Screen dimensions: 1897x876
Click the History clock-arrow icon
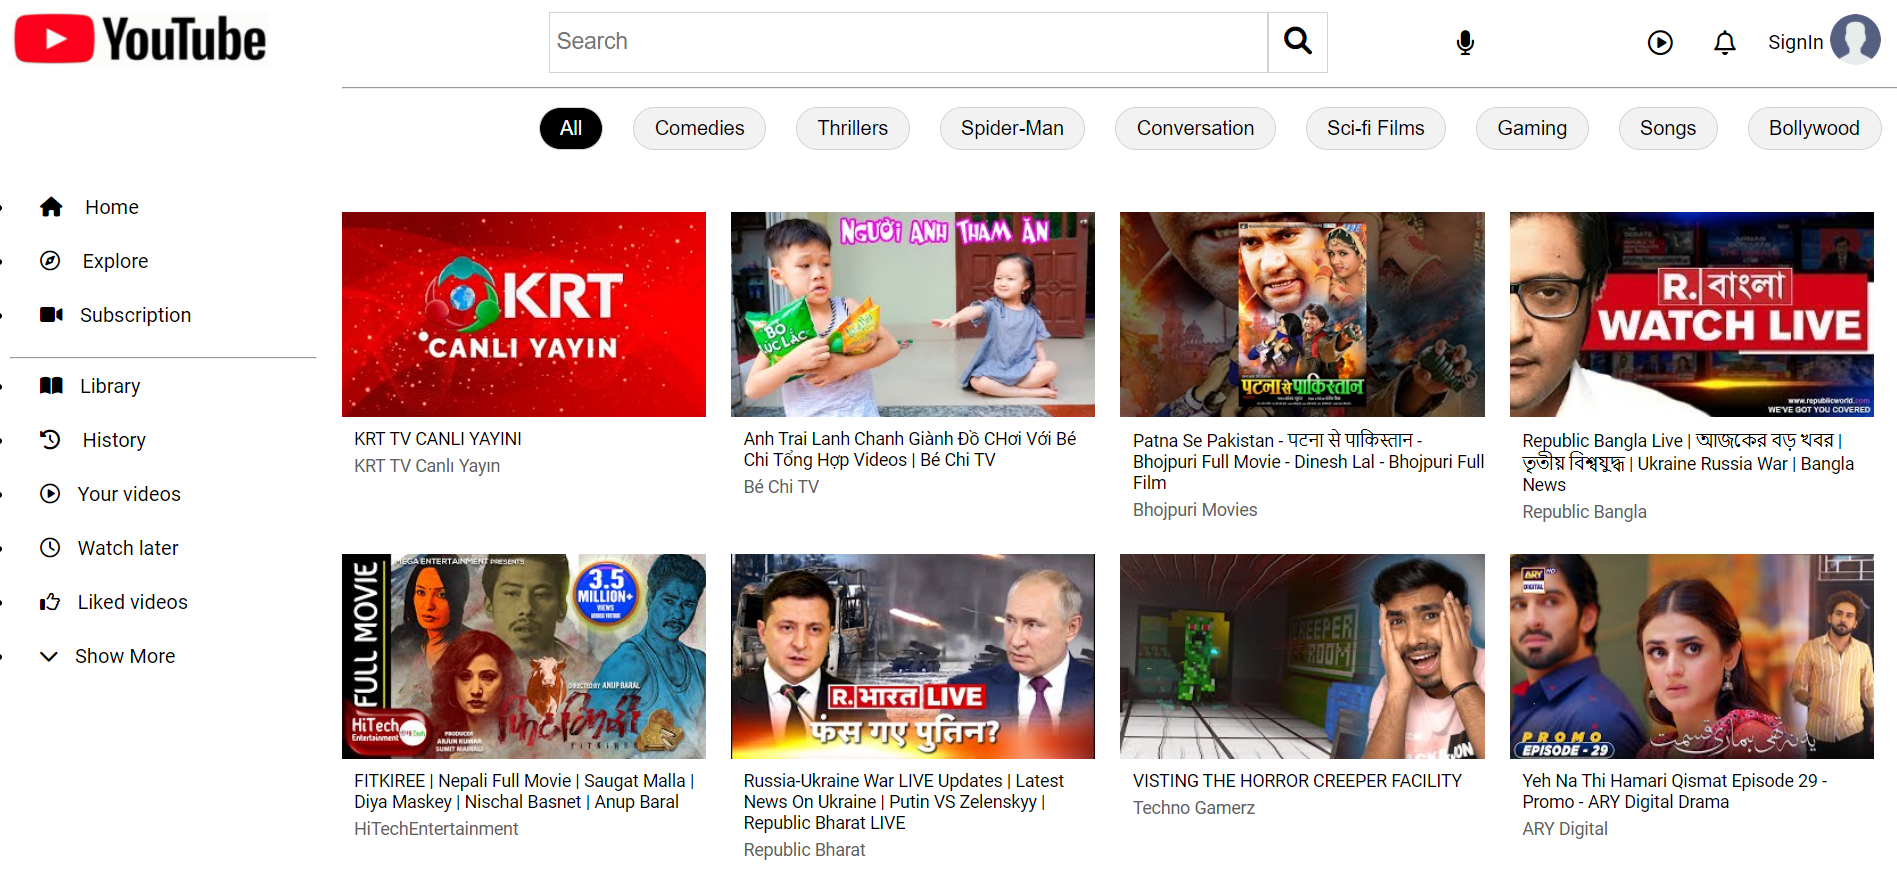tap(50, 440)
